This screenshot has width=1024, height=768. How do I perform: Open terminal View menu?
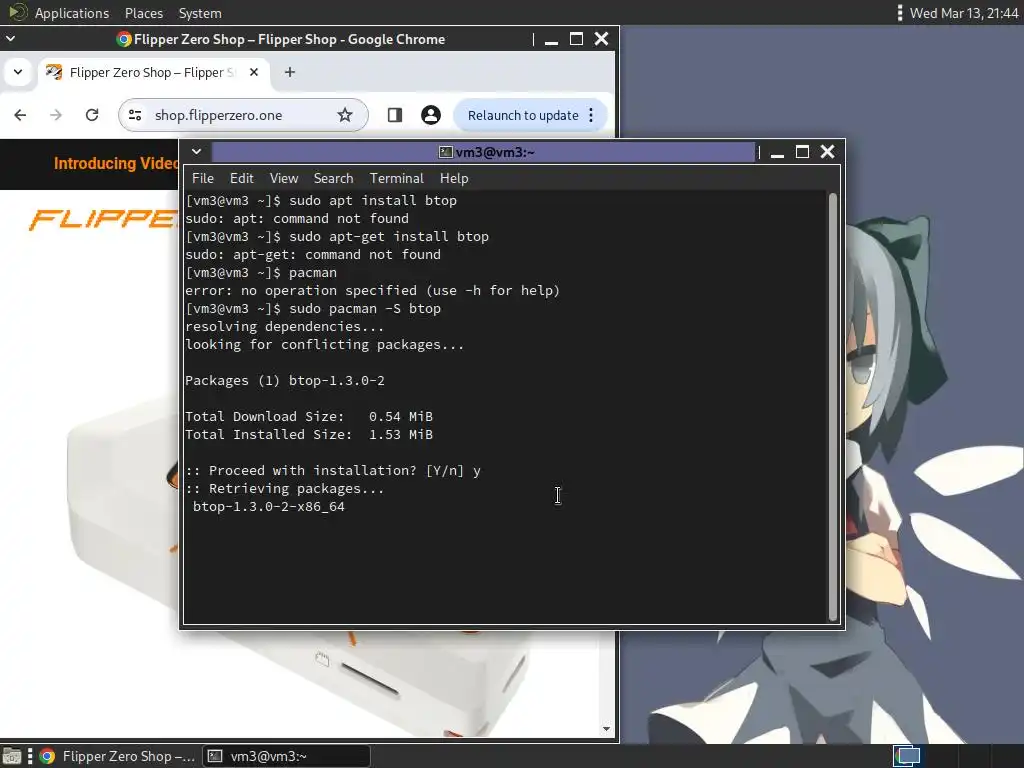(x=283, y=178)
